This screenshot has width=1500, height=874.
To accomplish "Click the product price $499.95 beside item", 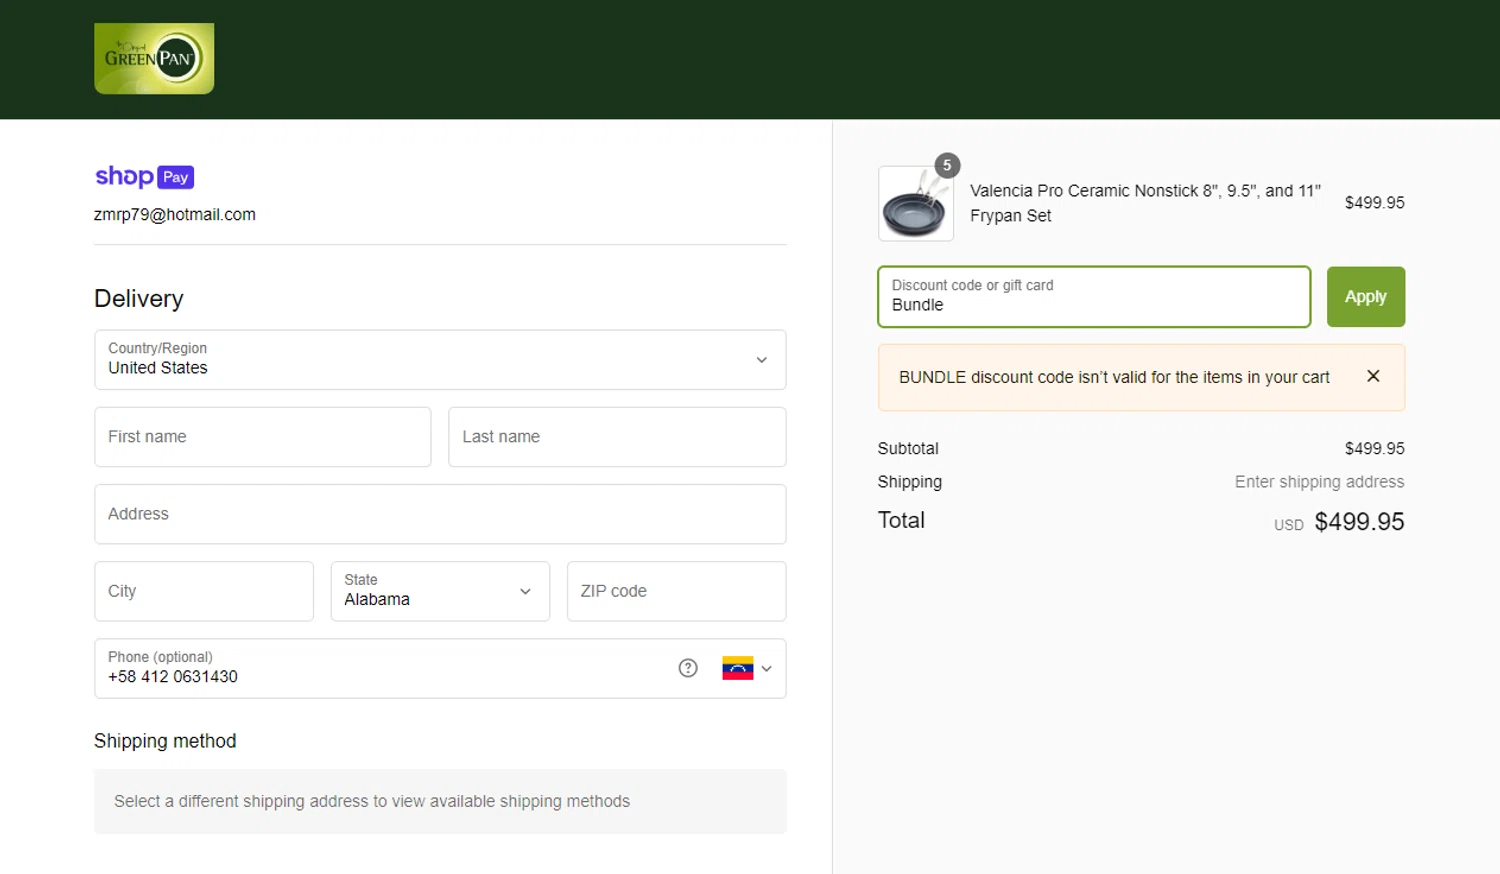I will (1374, 203).
